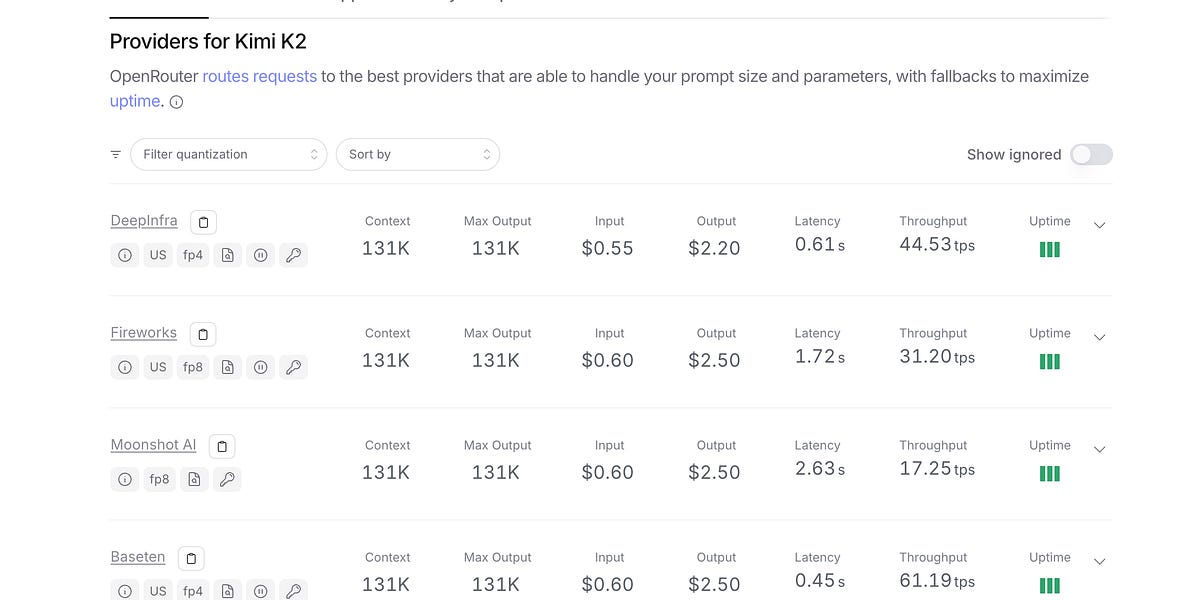The width and height of the screenshot is (1200, 600).
Task: Click the key icon in Fireworks row
Action: click(293, 367)
